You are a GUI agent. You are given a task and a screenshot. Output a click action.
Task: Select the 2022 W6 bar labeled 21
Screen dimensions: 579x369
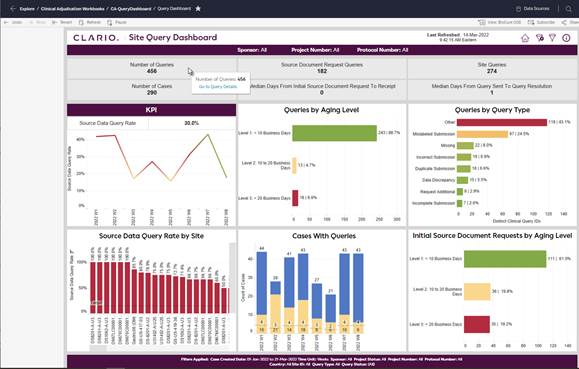click(x=330, y=314)
